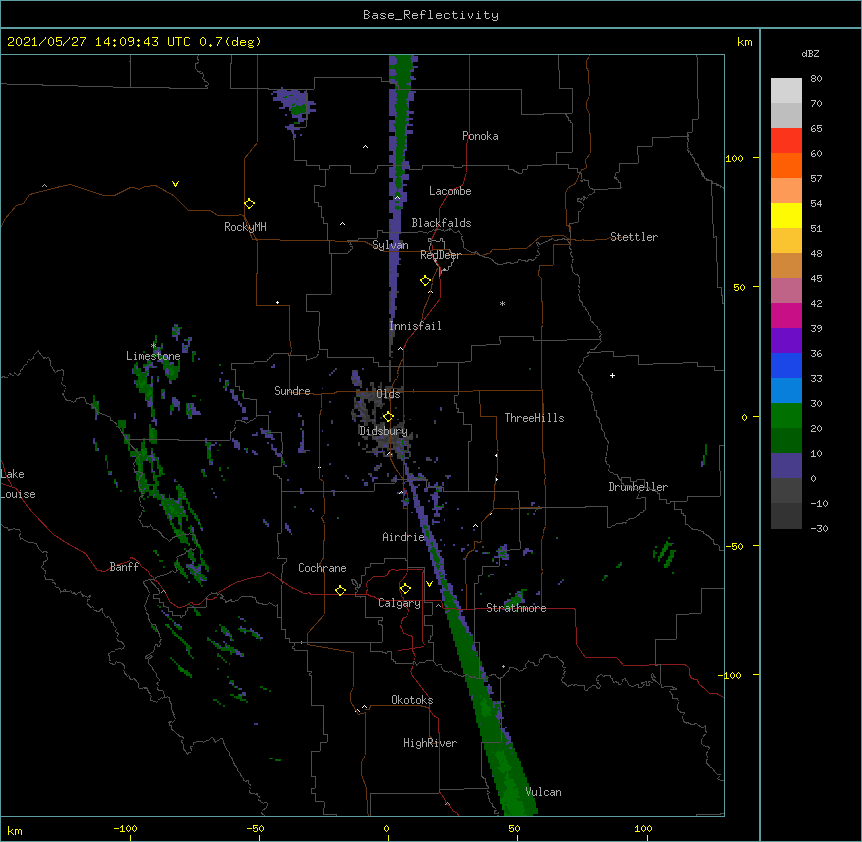This screenshot has height=842, width=862.
Task: Click the magenta 39-42 dBZ legend swatch
Action: tap(786, 315)
